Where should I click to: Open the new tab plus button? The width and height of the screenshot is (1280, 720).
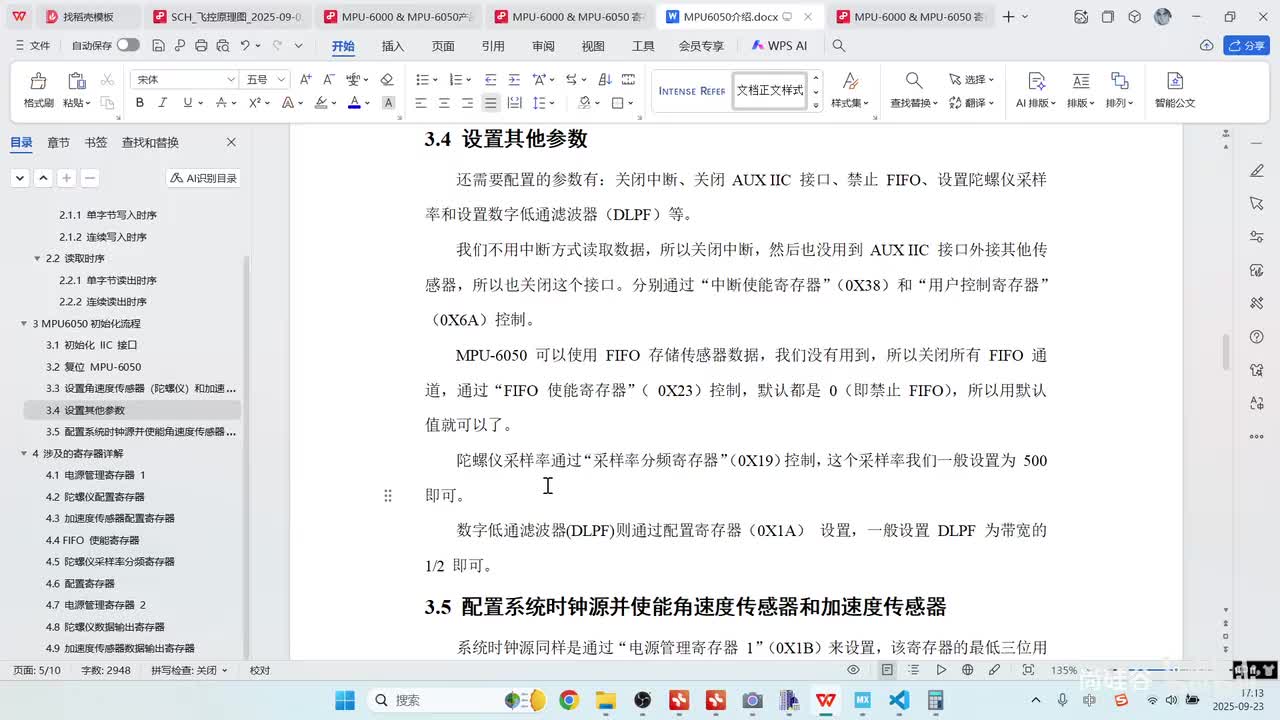click(1009, 17)
